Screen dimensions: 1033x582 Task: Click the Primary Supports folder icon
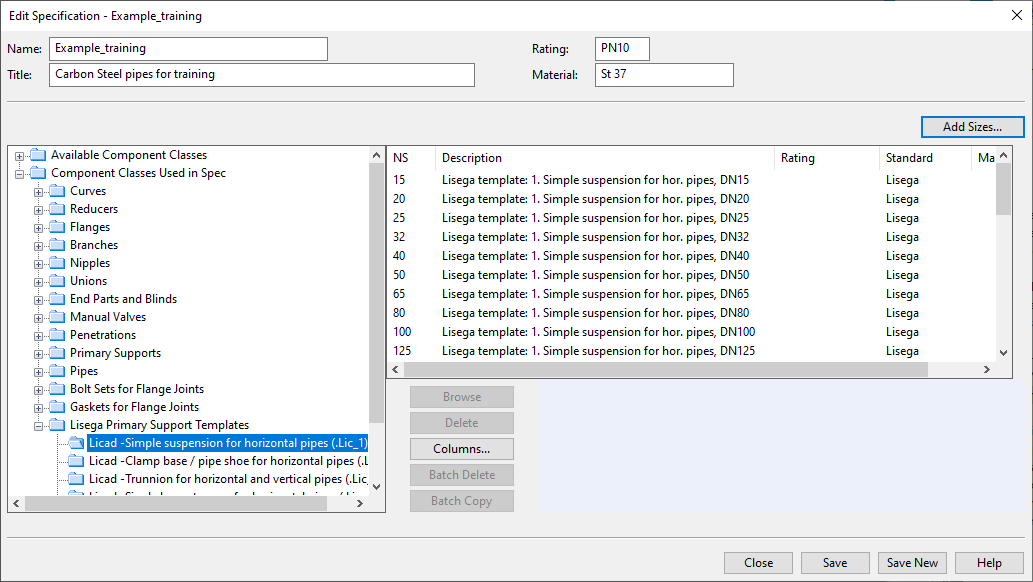(57, 353)
